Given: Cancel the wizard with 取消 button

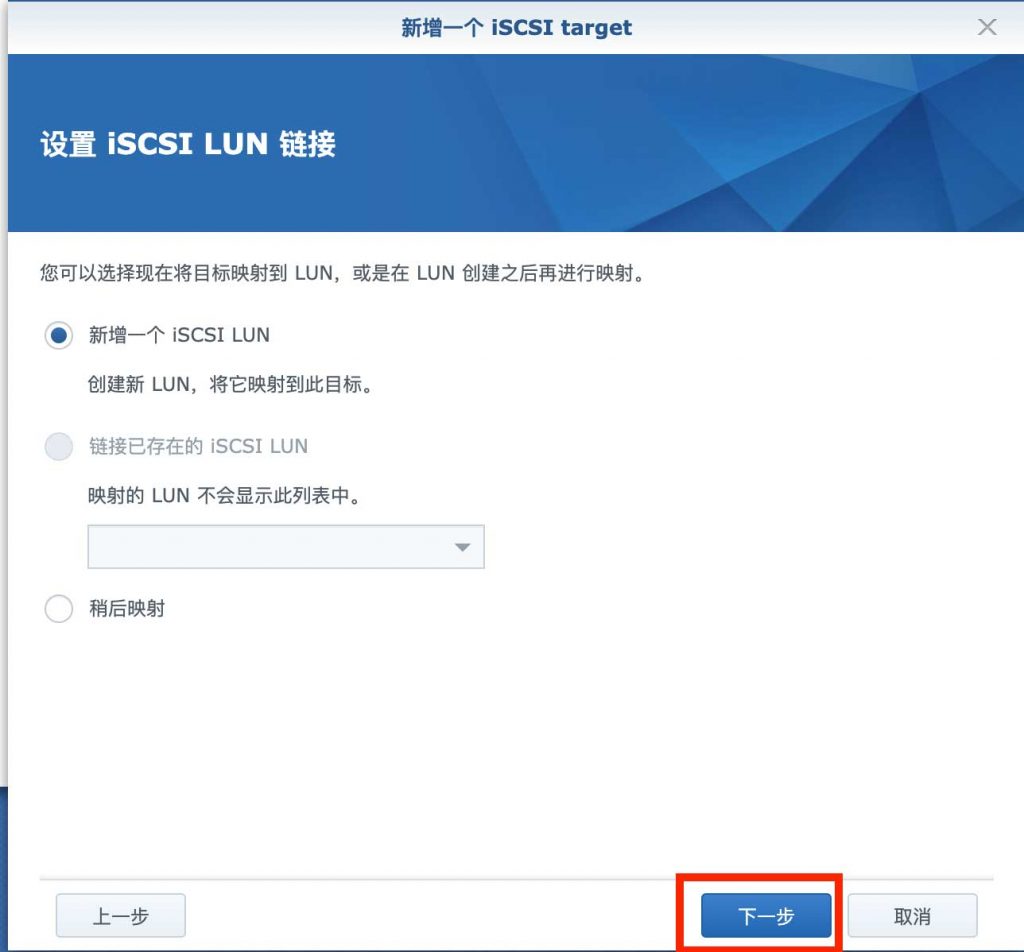Looking at the screenshot, I should [912, 916].
